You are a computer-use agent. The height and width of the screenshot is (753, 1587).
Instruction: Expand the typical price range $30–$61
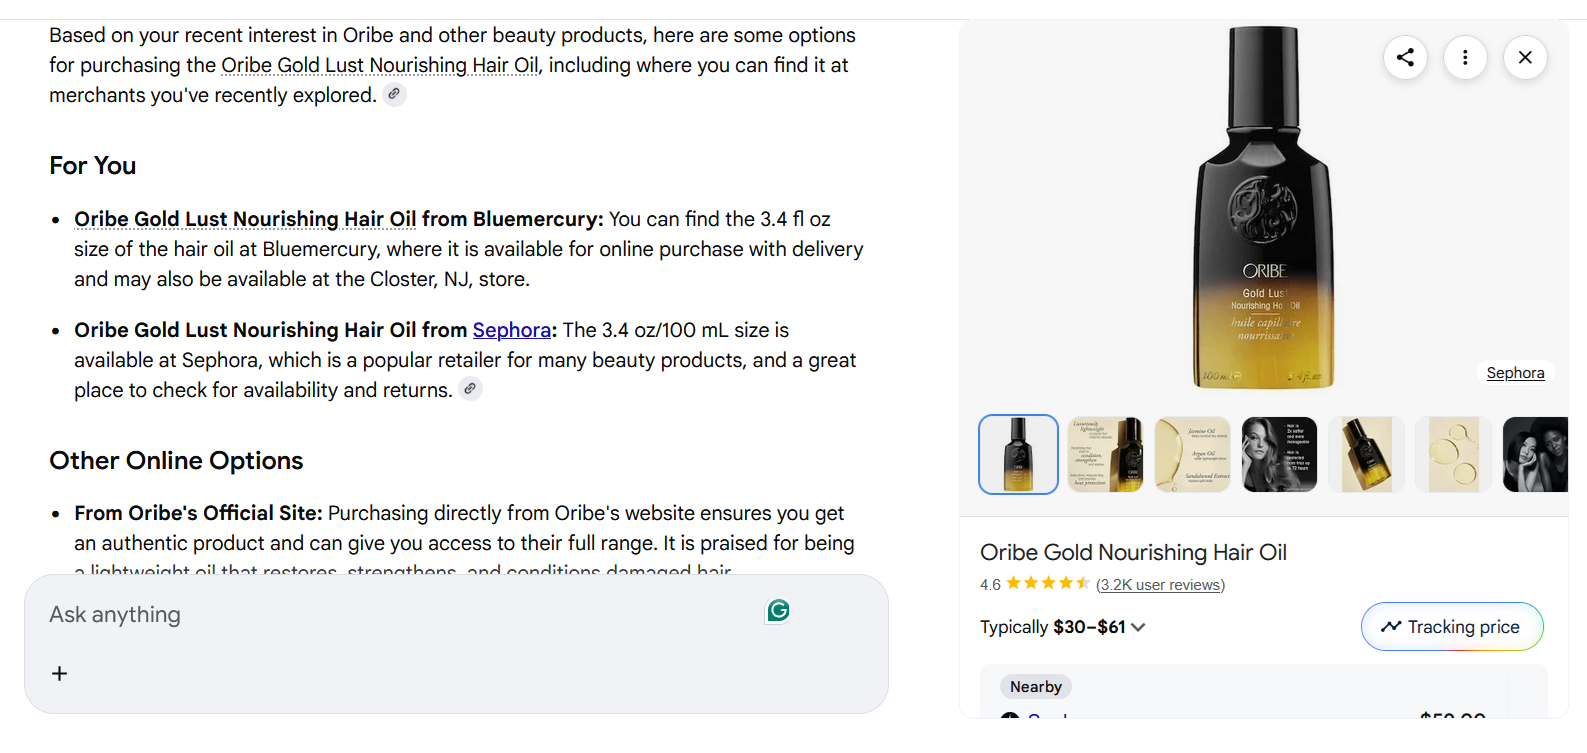click(x=1137, y=627)
